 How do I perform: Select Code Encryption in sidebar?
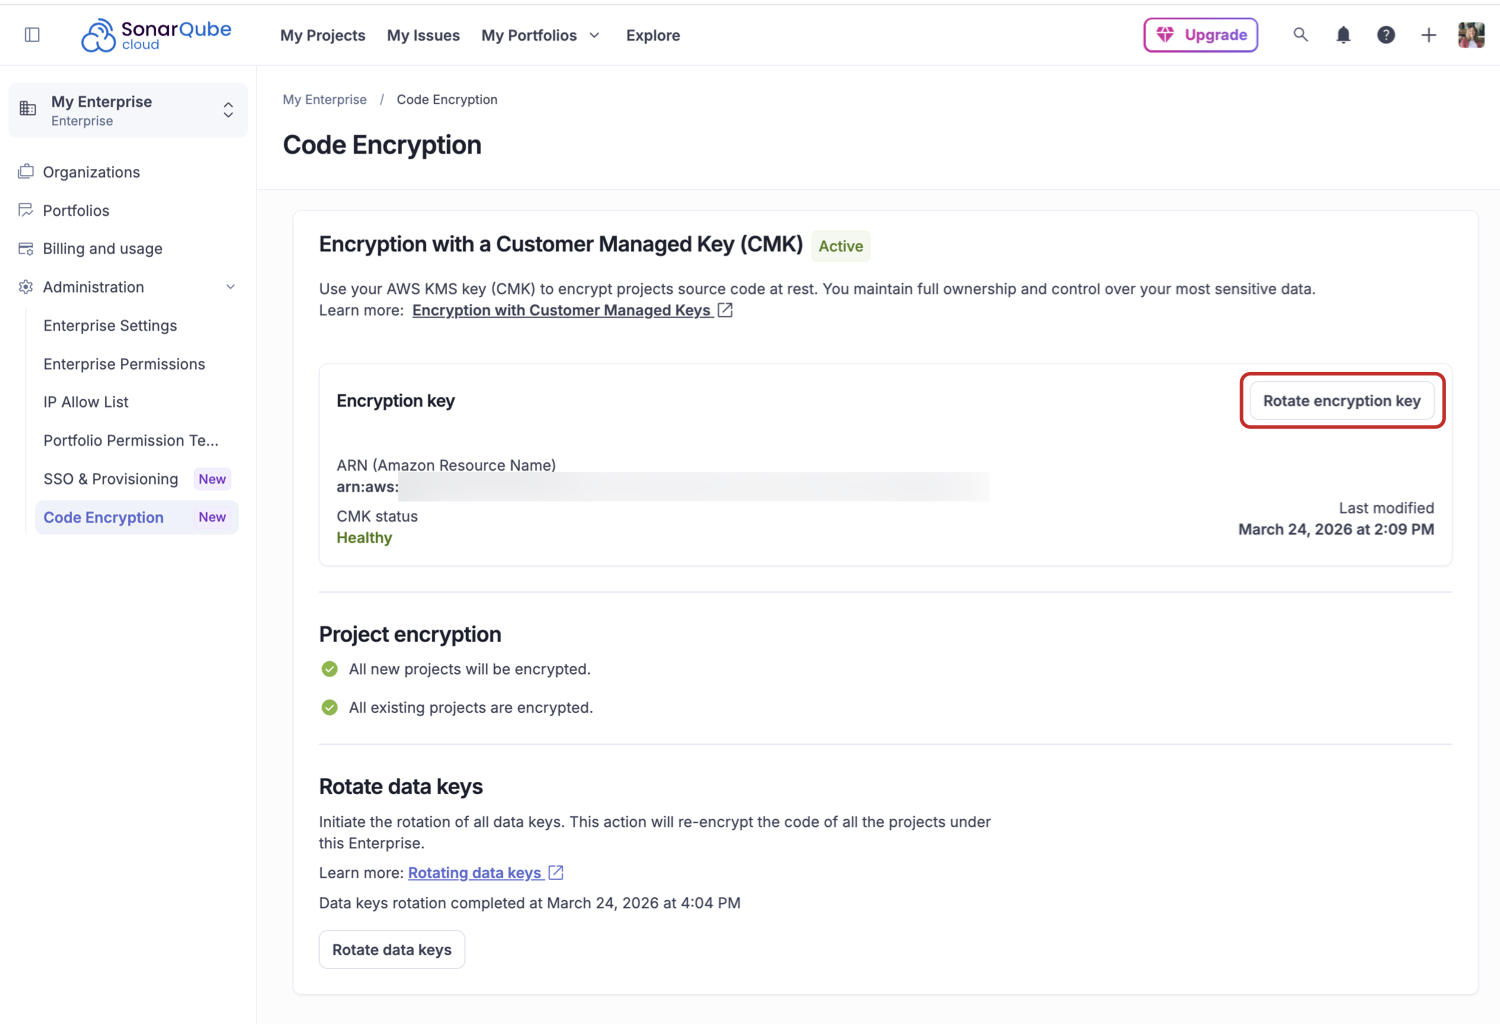tap(137, 517)
